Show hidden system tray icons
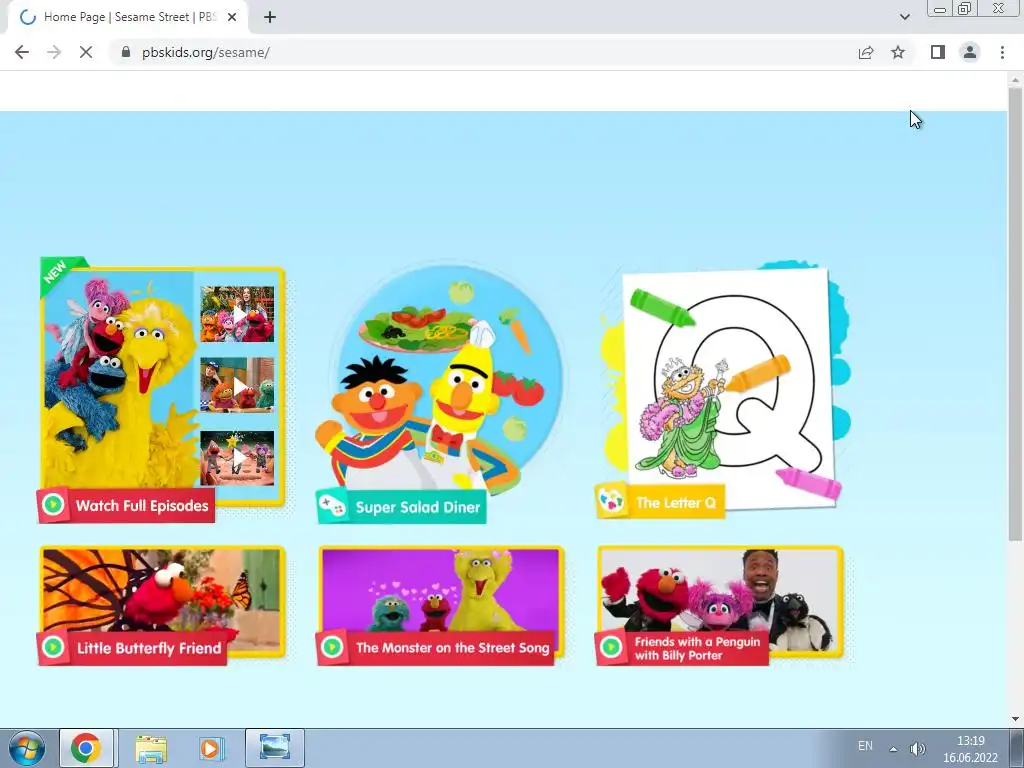 click(893, 749)
